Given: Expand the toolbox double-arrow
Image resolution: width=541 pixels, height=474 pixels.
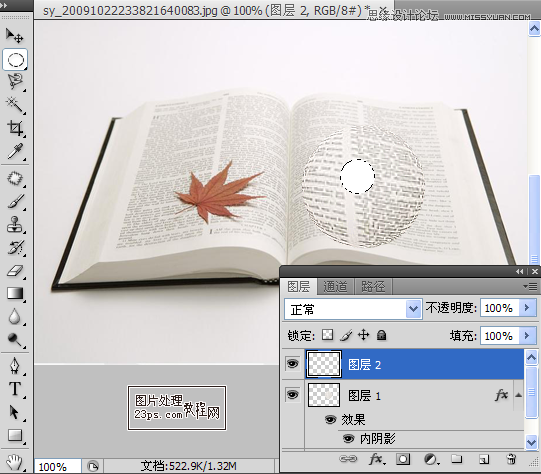Looking at the screenshot, I should (x=4, y=5).
